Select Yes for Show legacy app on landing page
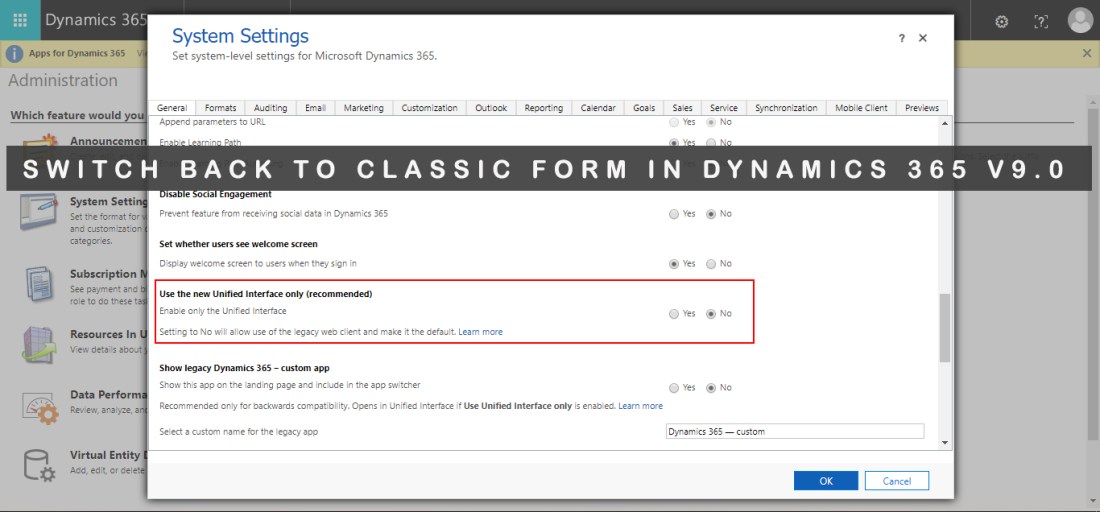 click(x=674, y=388)
